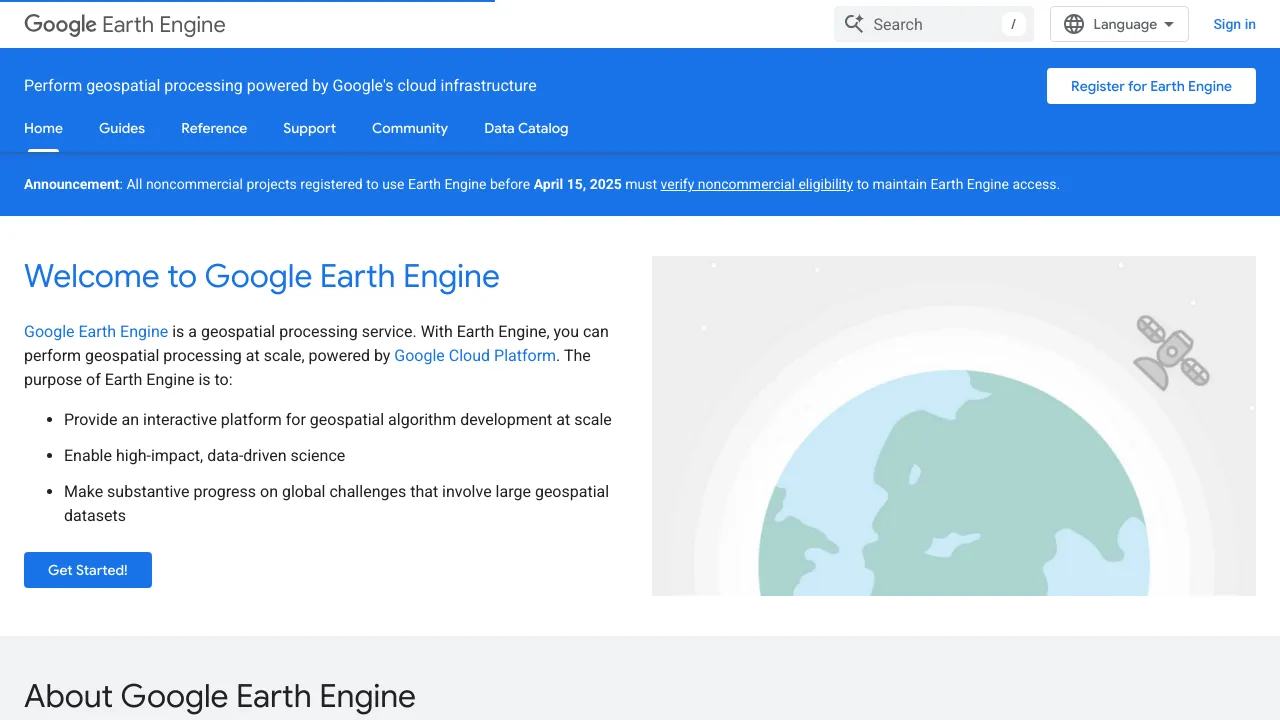Click the 'Enable high-impact, data-driven science' bullet

coord(204,455)
